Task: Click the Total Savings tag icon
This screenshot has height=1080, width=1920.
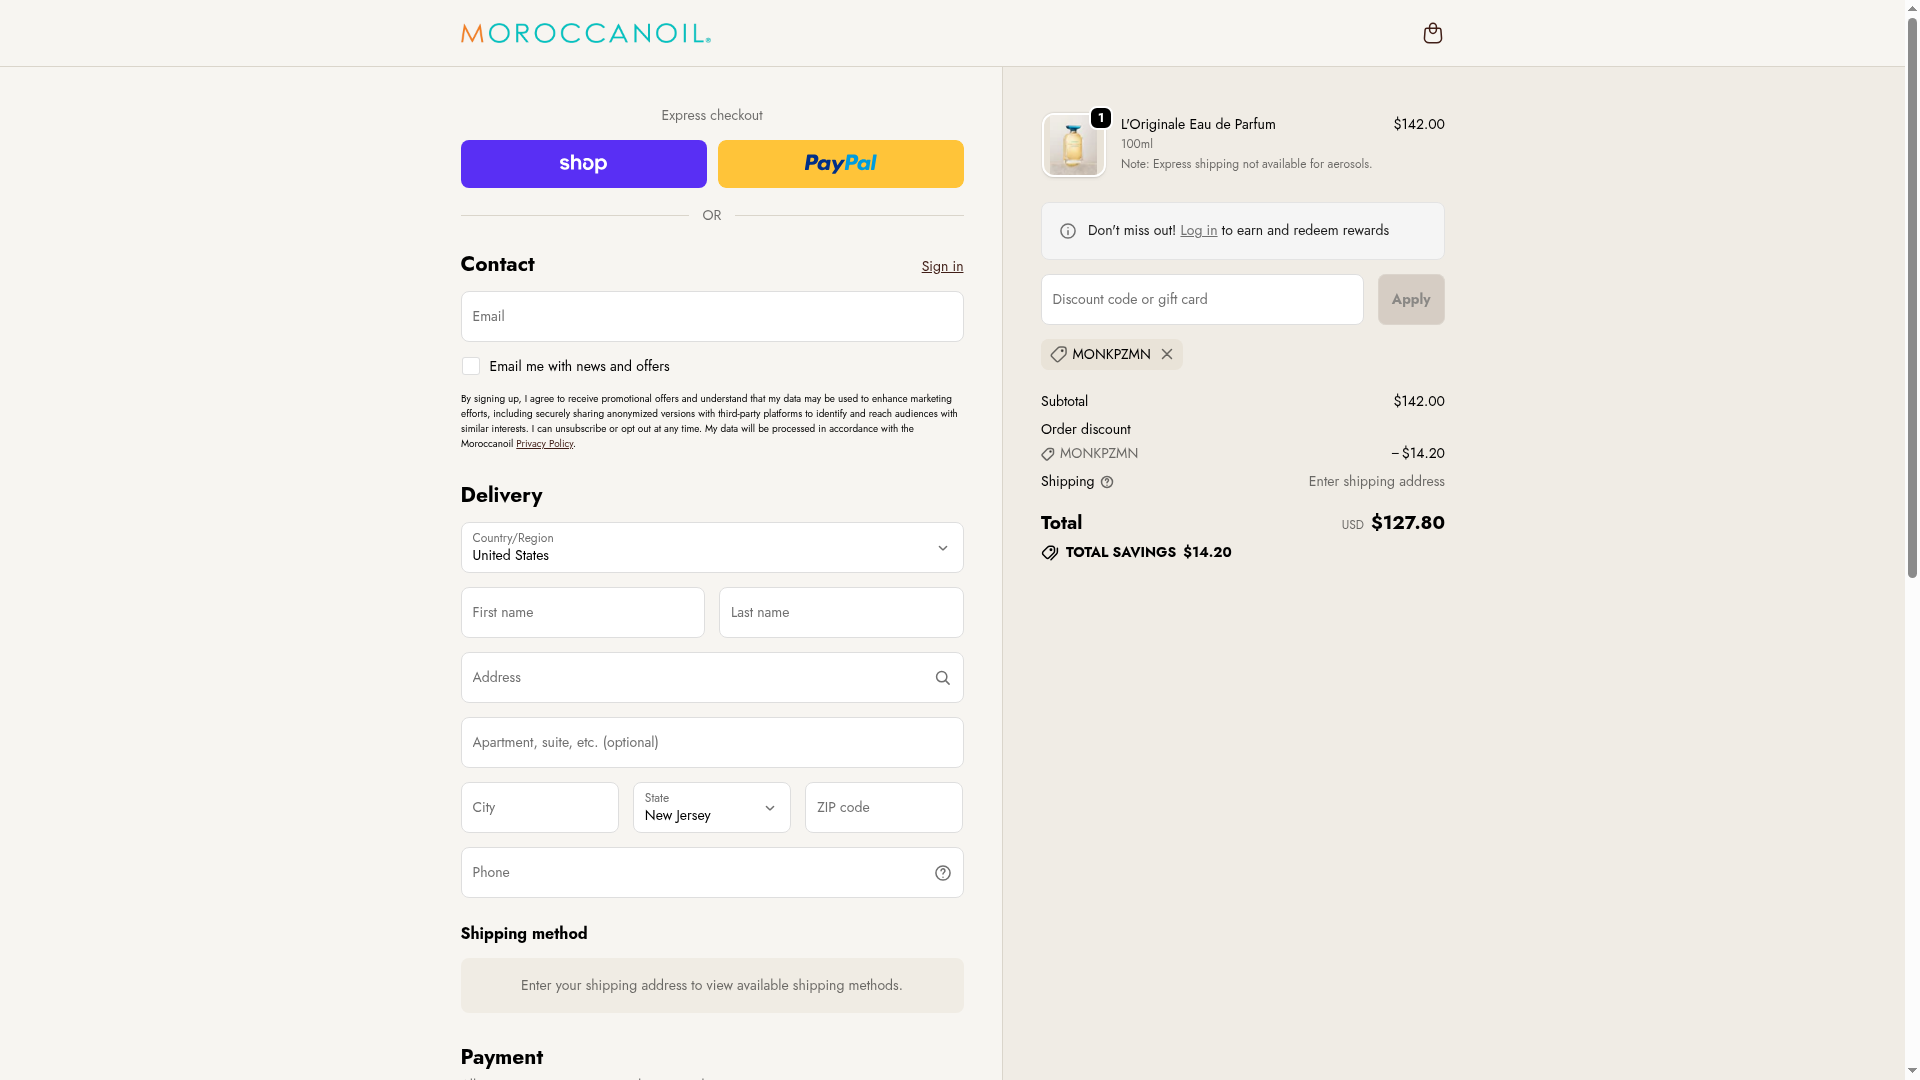Action: point(1050,553)
